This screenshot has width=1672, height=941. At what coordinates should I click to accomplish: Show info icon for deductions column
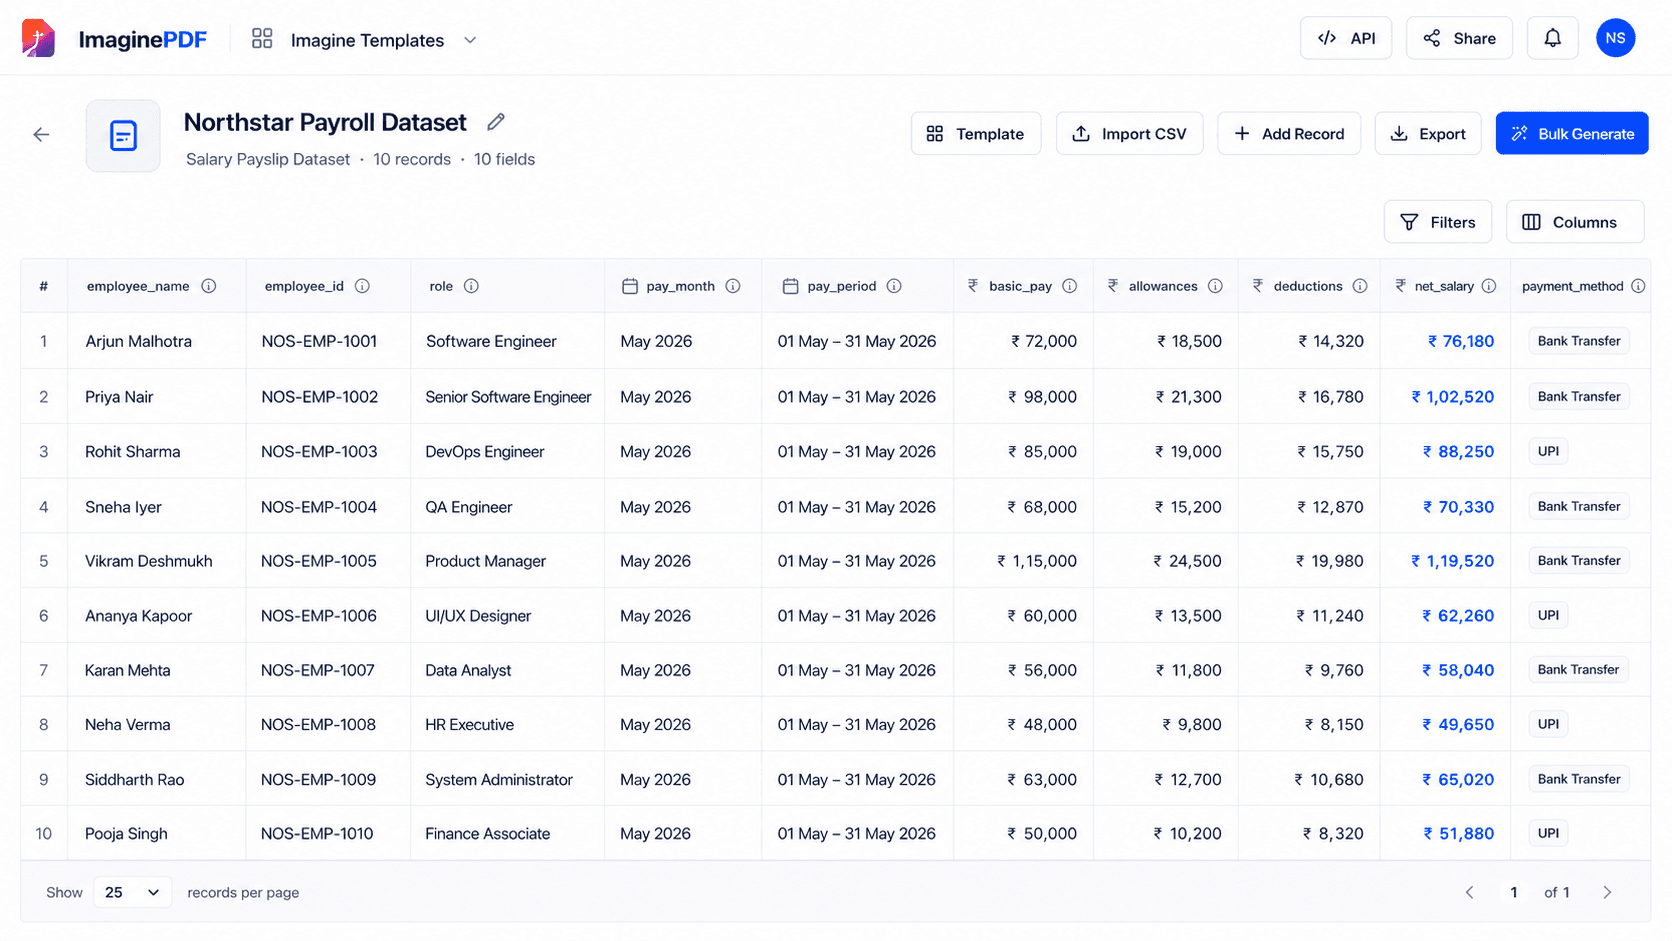tap(1360, 286)
